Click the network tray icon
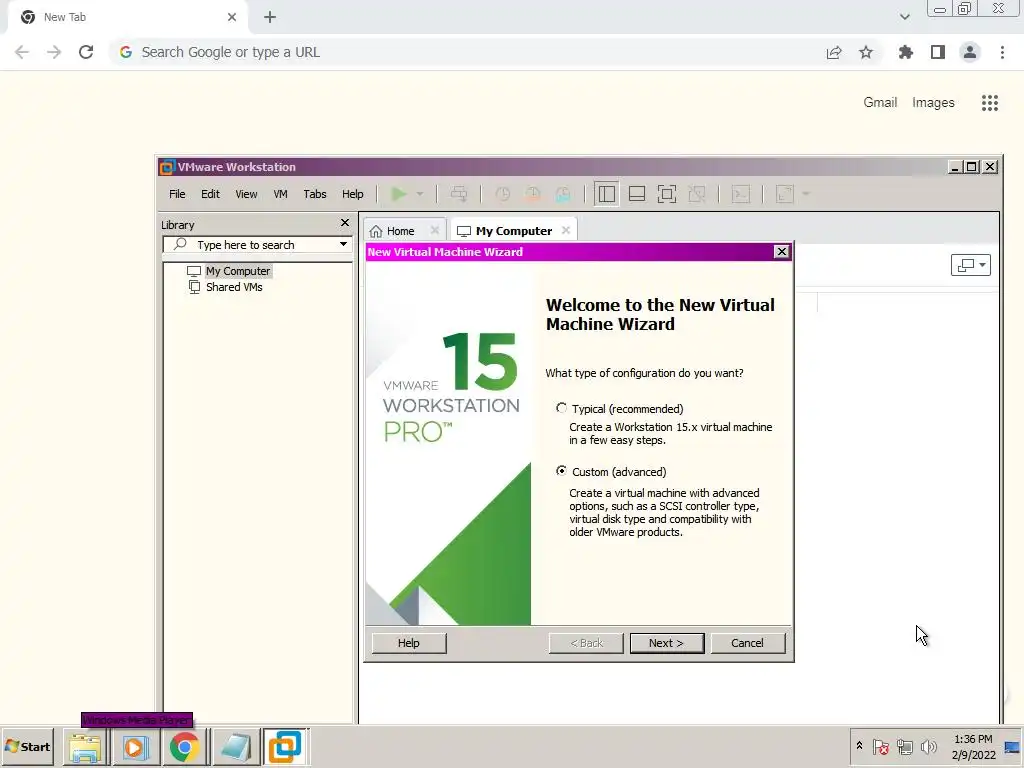 tap(904, 746)
